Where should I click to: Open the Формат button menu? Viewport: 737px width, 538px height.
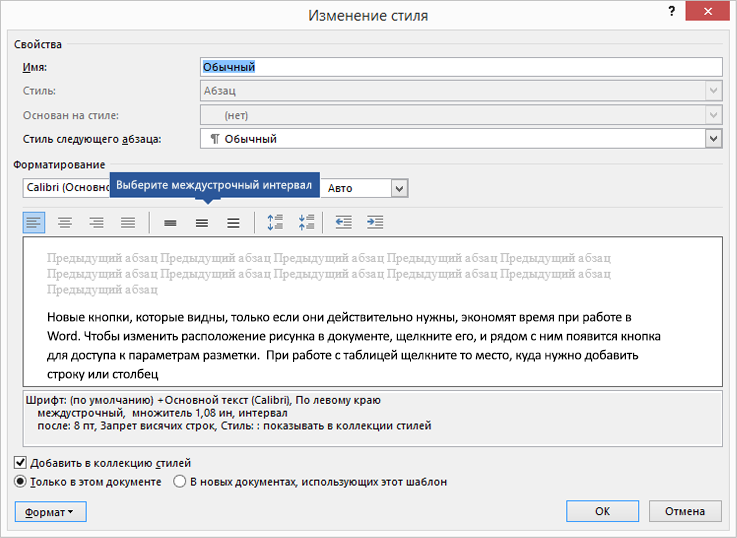(51, 512)
